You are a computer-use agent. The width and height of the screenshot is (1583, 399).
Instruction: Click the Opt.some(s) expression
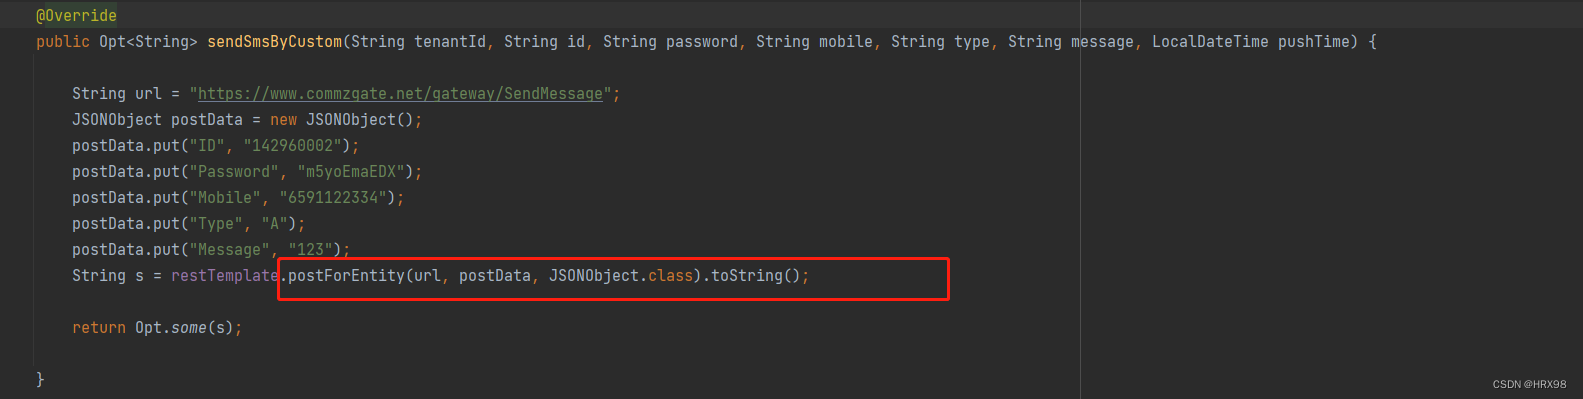coord(184,328)
